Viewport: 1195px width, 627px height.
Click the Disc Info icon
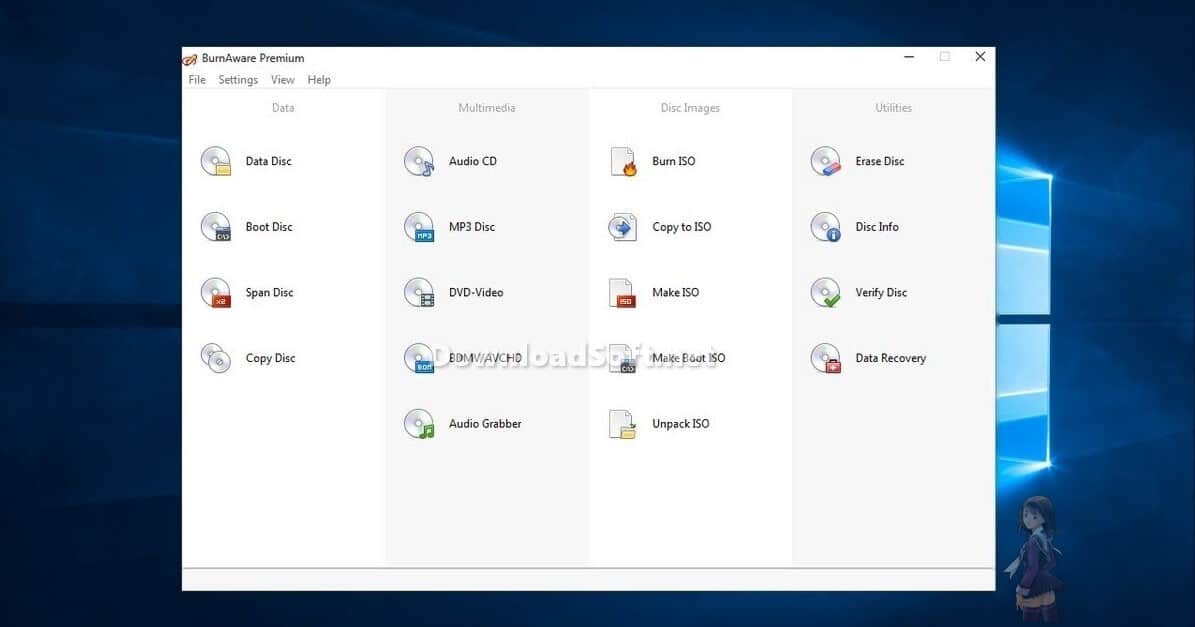point(825,227)
